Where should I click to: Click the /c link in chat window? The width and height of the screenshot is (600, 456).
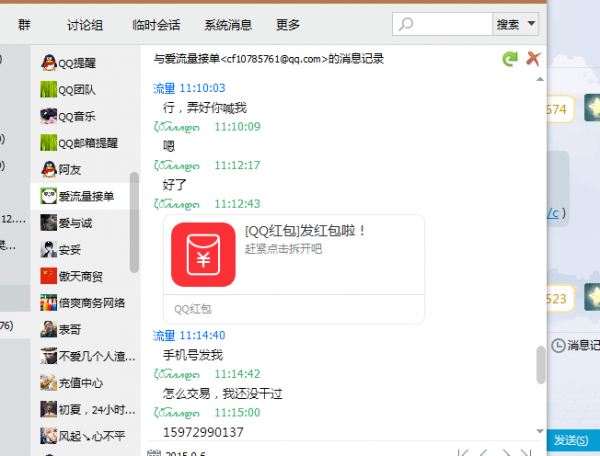[553, 213]
